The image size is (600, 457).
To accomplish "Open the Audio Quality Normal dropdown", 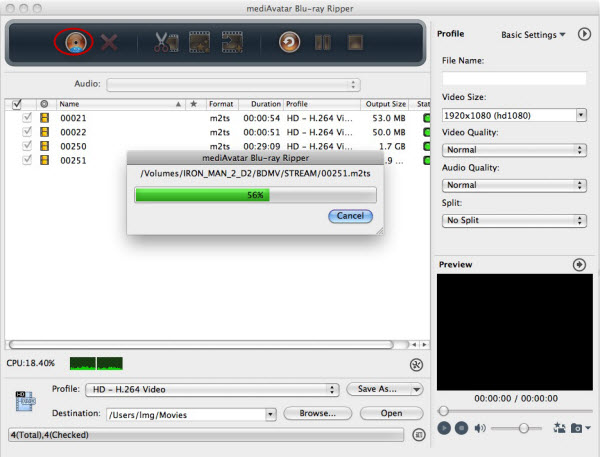I will pyautogui.click(x=514, y=185).
